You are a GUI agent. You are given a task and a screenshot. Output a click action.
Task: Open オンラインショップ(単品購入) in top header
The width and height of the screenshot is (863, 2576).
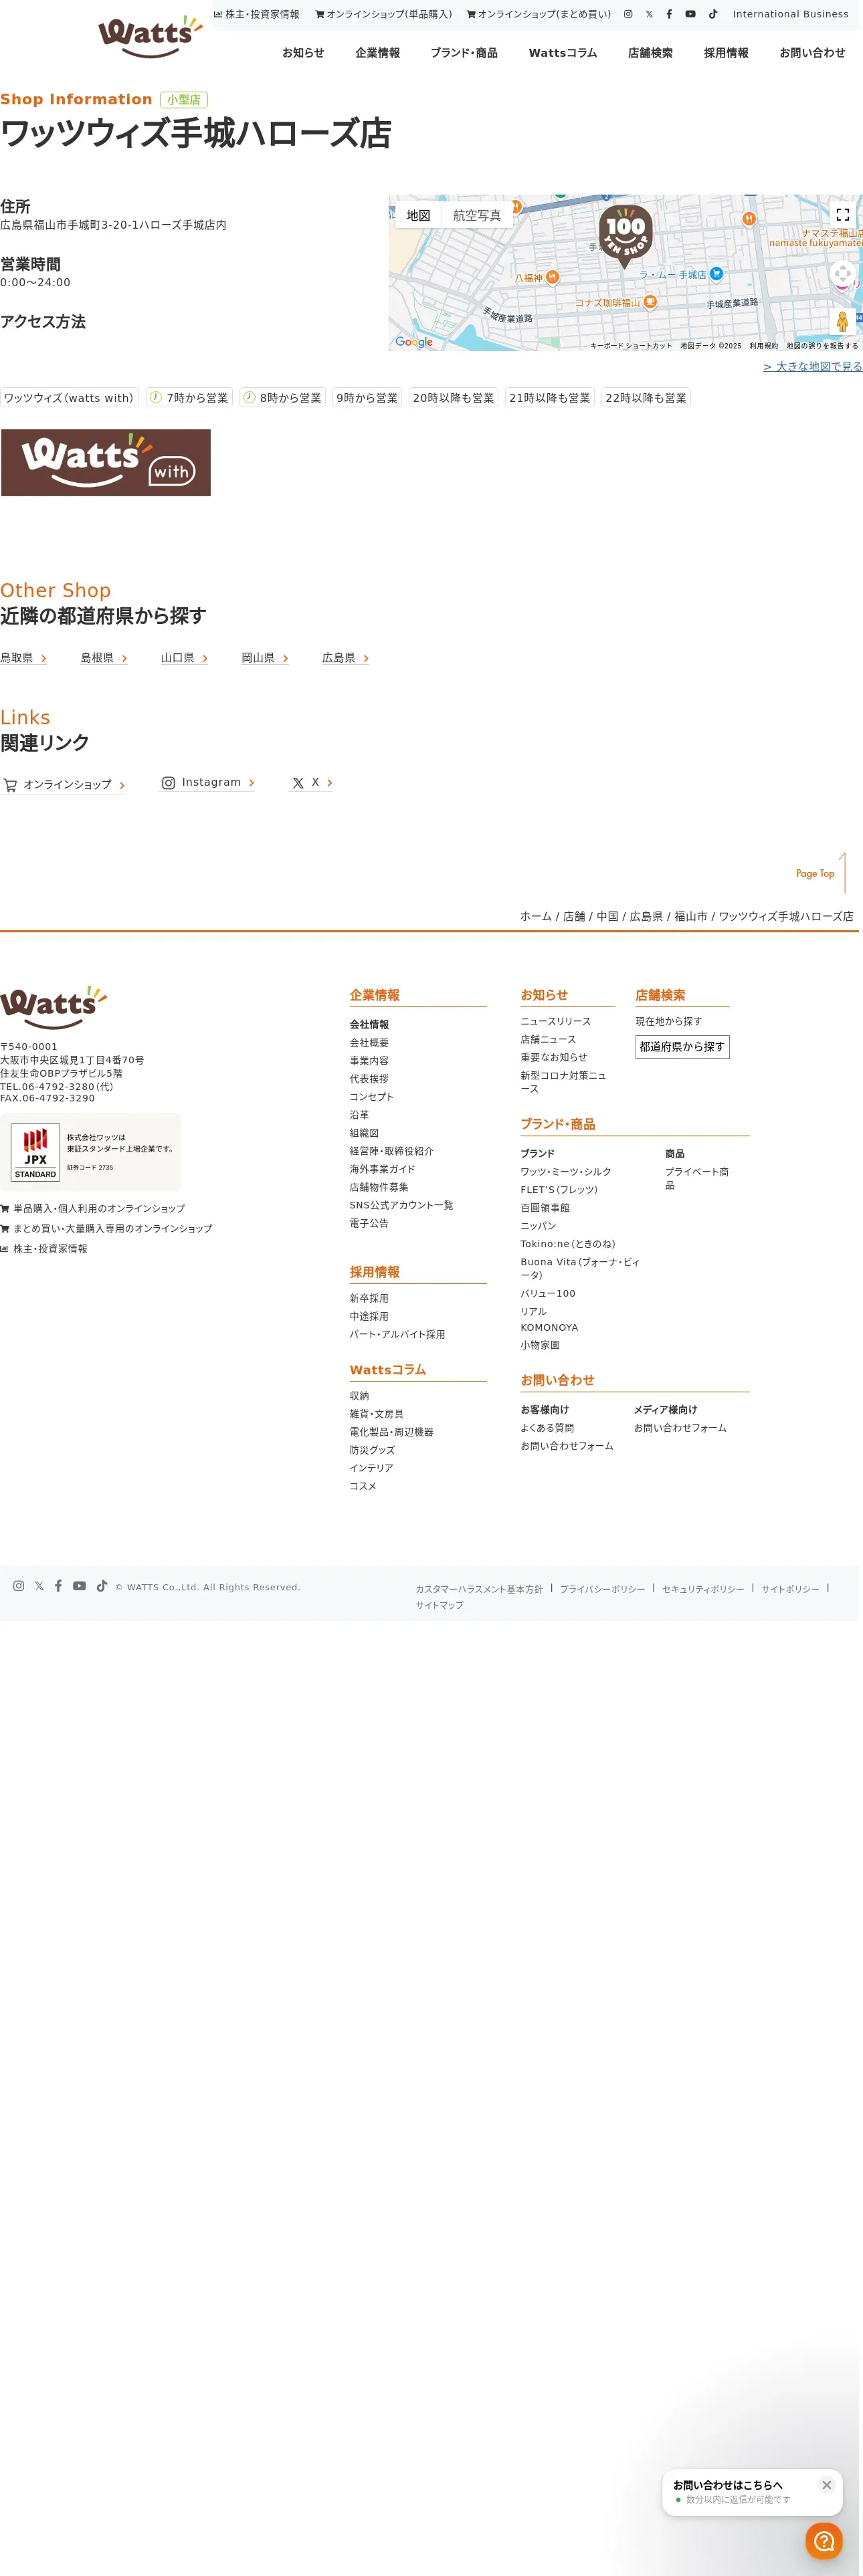pyautogui.click(x=384, y=14)
